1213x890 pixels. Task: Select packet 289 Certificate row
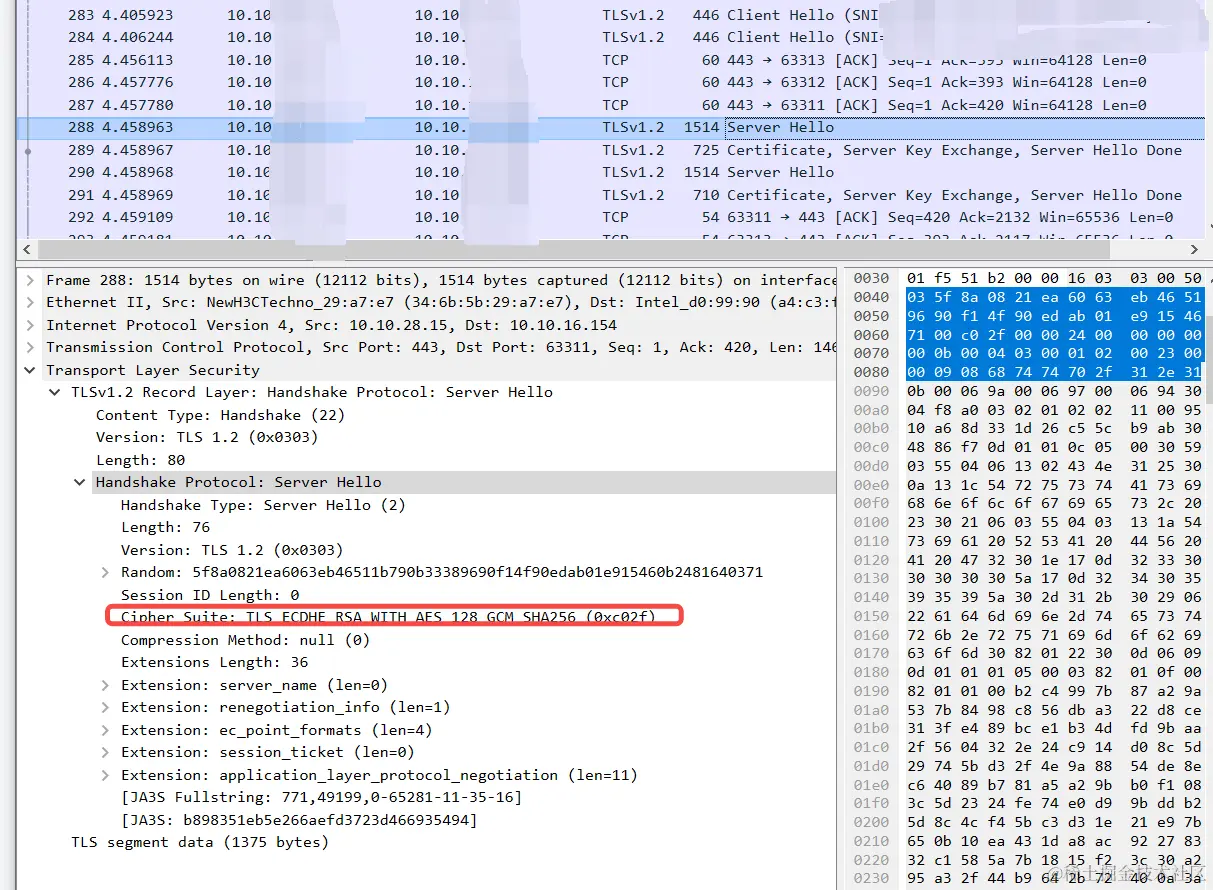pos(610,150)
